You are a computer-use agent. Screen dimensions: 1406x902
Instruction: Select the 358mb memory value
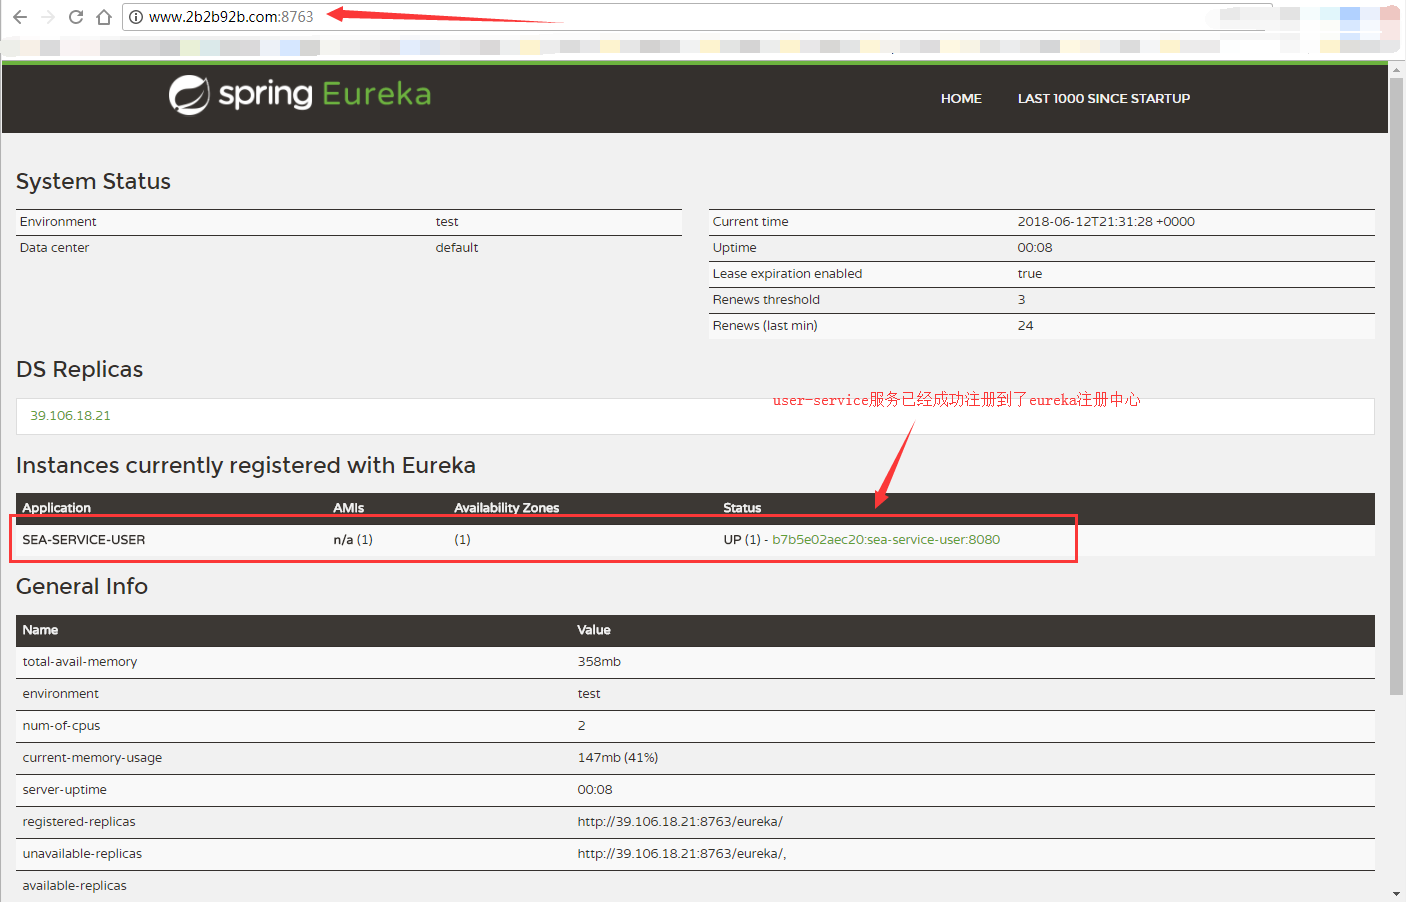coord(599,662)
